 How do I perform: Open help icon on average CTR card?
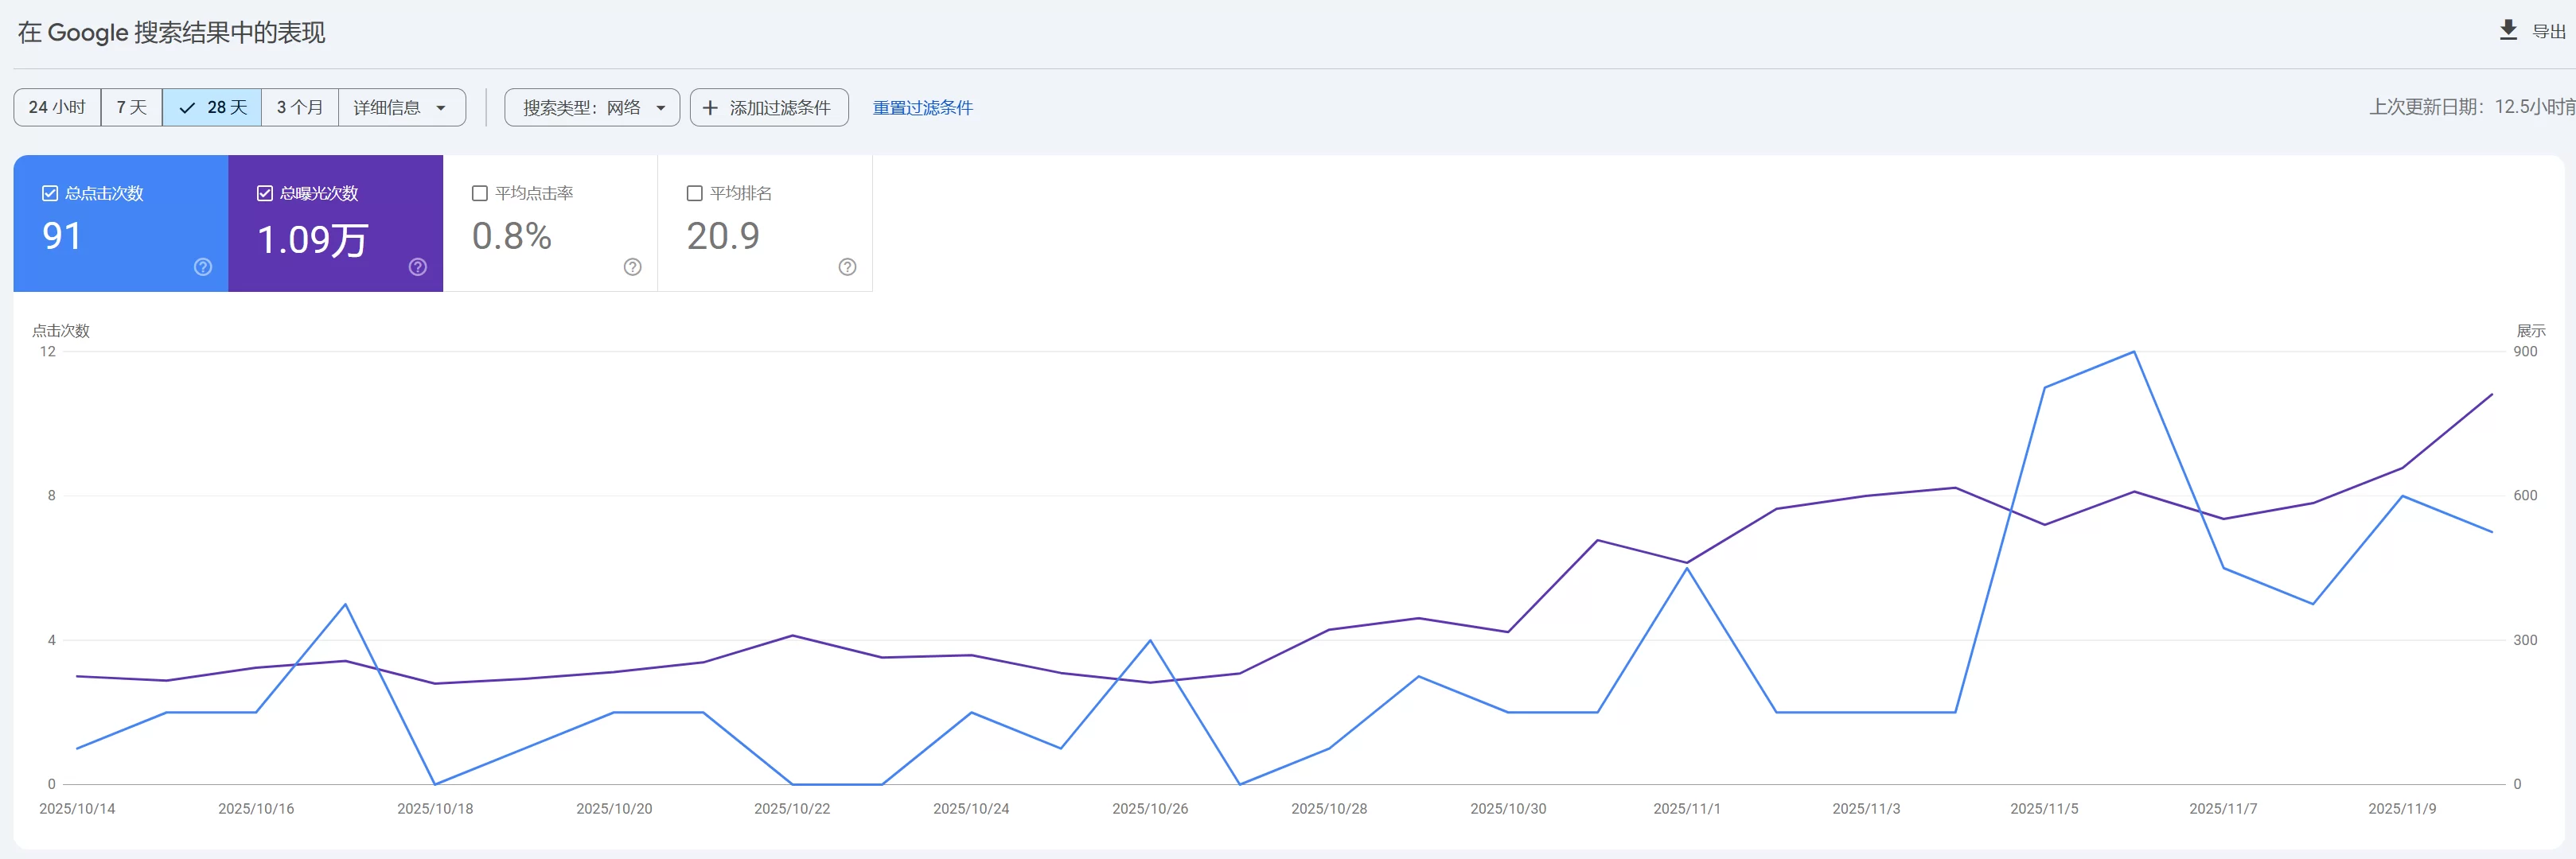tap(633, 267)
